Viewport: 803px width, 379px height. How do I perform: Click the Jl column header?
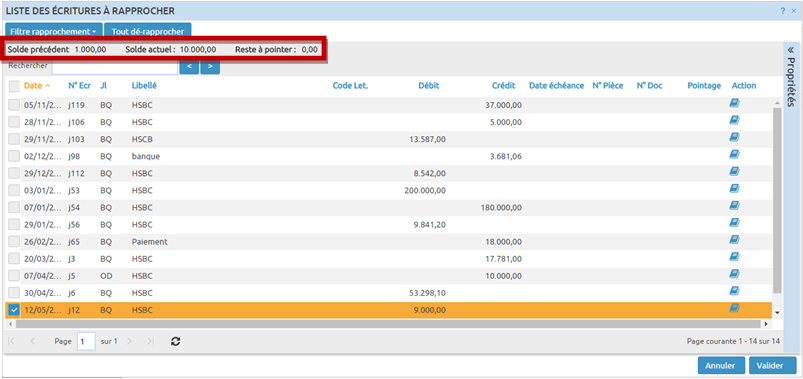click(103, 86)
